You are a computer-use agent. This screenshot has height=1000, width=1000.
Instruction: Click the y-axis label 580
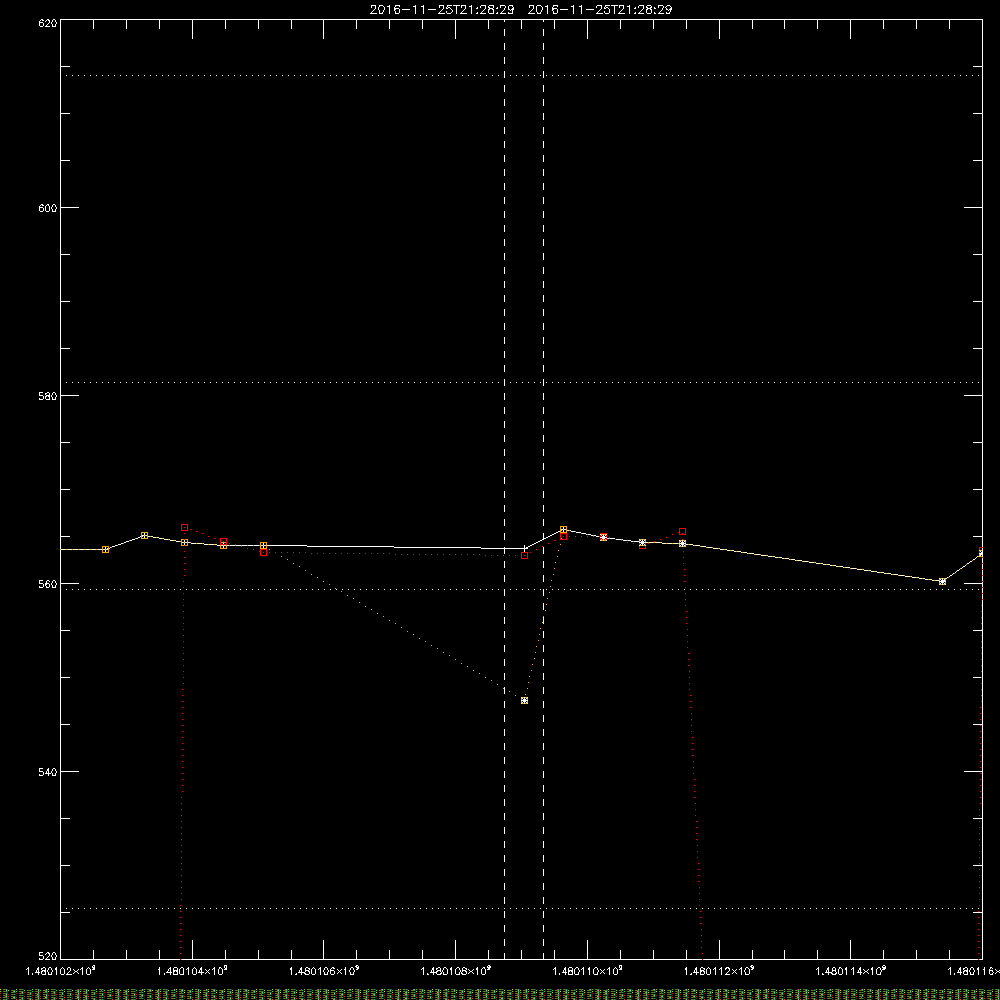point(48,396)
